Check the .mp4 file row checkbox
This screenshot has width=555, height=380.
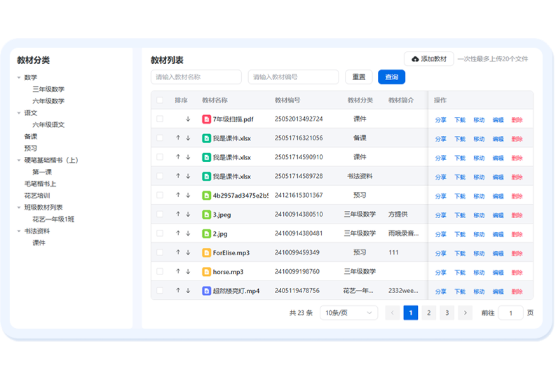(160, 291)
